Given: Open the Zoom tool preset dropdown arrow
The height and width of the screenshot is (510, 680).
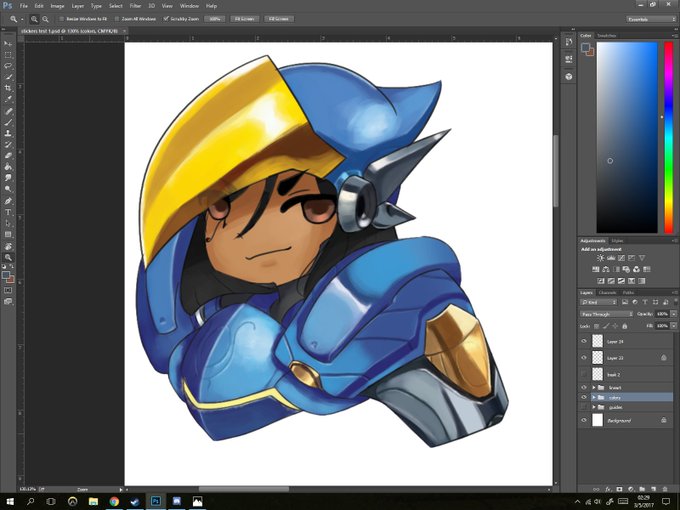Looking at the screenshot, I should pyautogui.click(x=22, y=19).
